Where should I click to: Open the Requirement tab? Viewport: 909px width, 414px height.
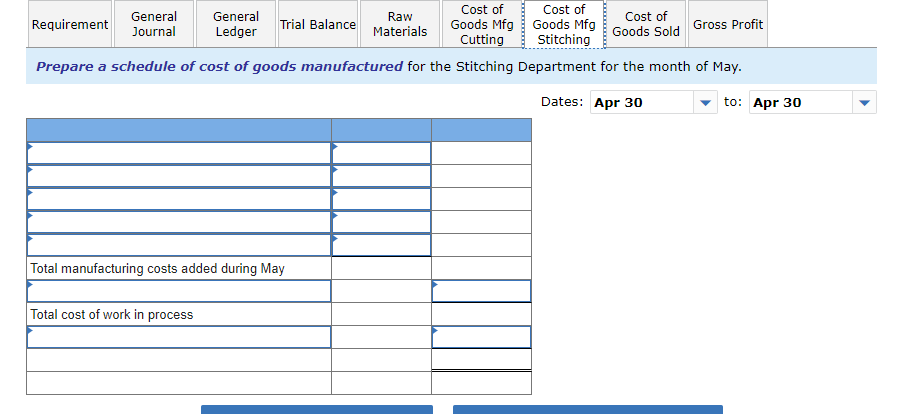tap(70, 24)
